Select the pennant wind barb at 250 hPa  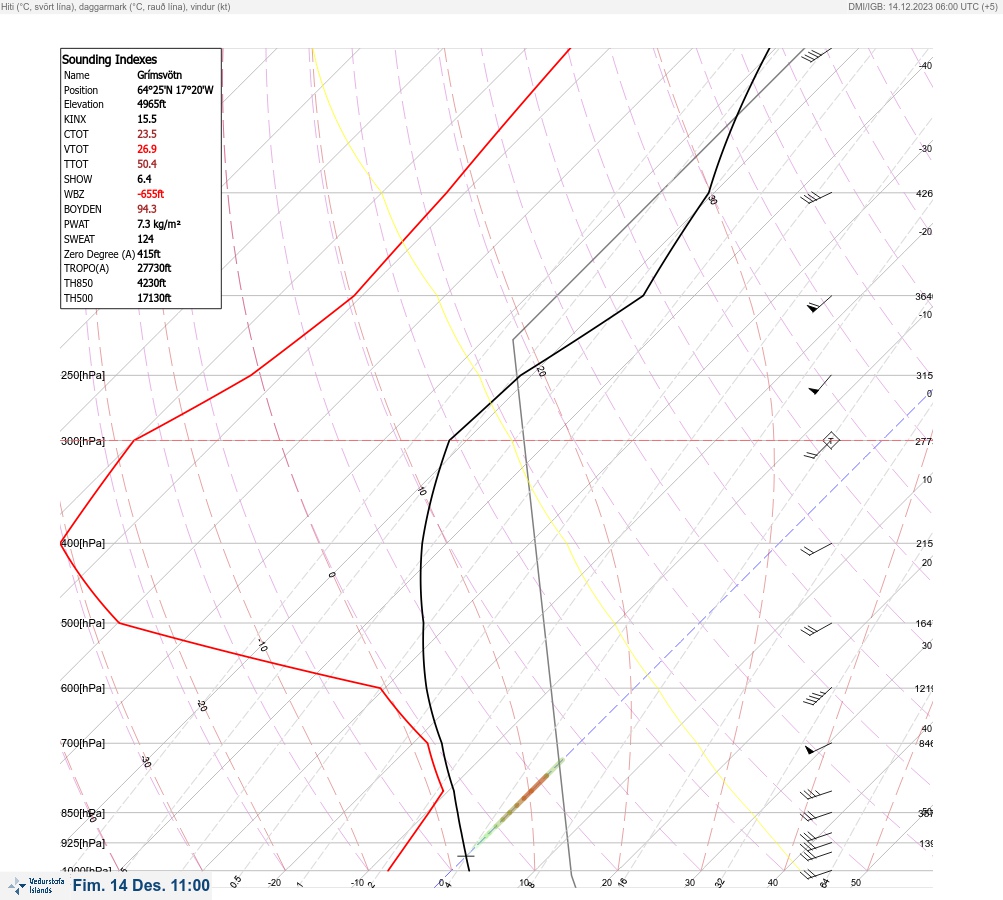pyautogui.click(x=819, y=385)
